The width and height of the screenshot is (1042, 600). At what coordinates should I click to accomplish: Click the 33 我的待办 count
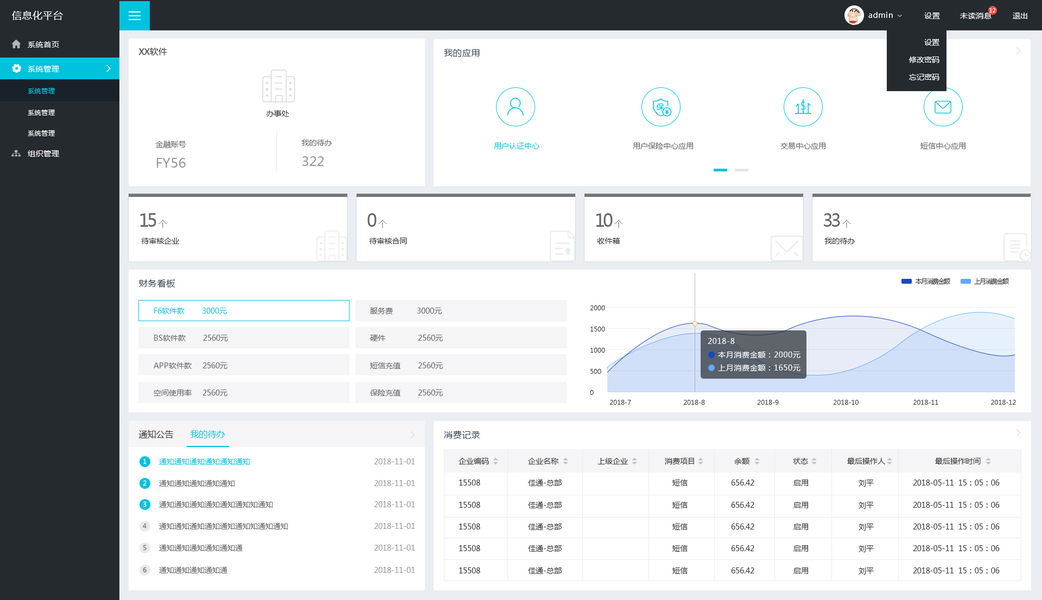pos(831,220)
